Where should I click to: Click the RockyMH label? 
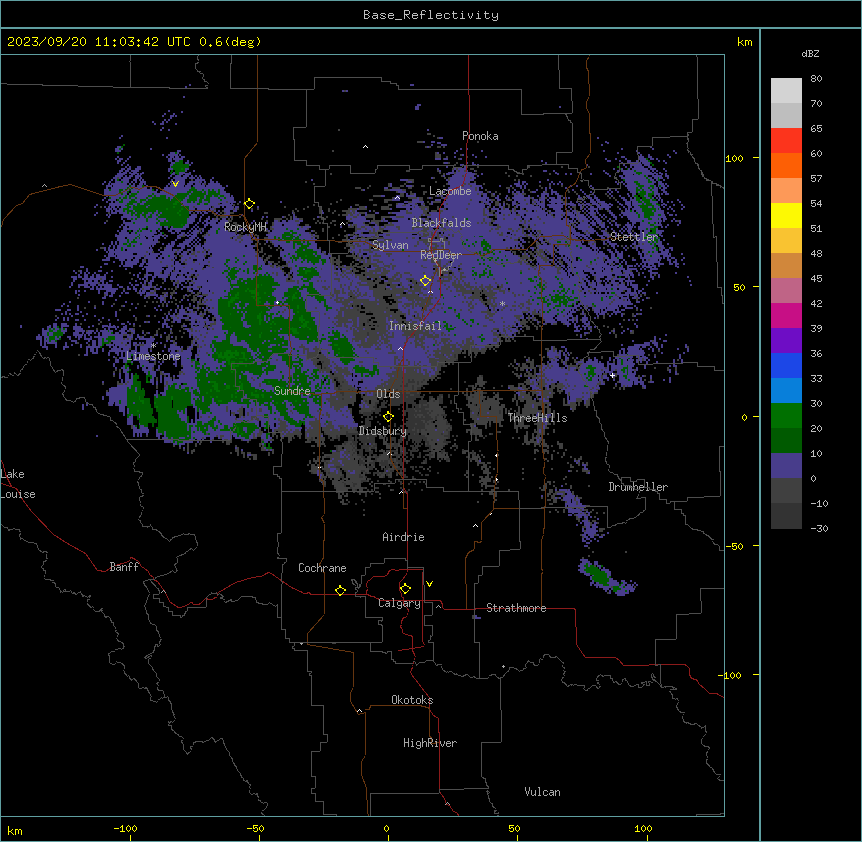(245, 227)
